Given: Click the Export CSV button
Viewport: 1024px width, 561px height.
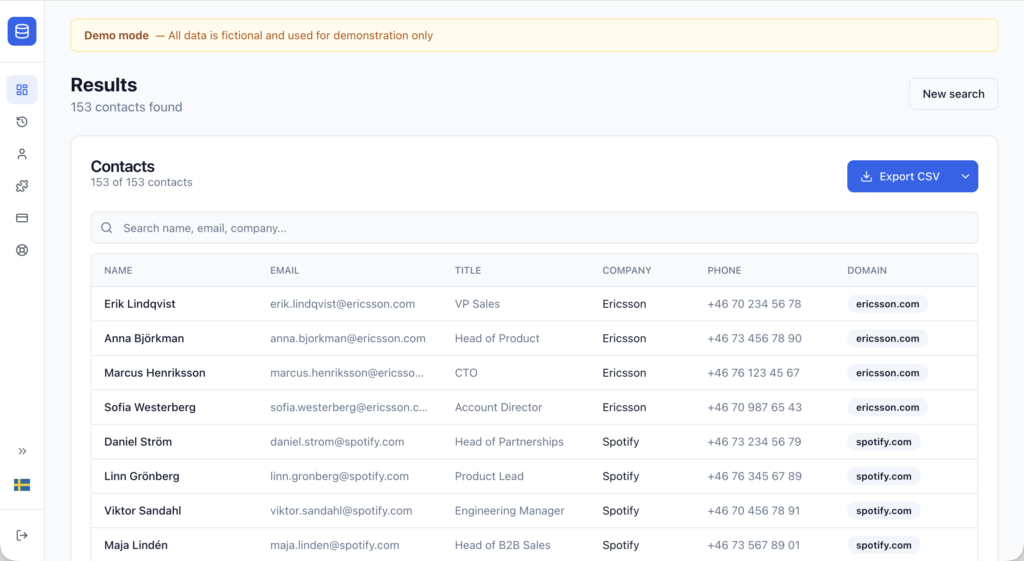Looking at the screenshot, I should (x=900, y=177).
